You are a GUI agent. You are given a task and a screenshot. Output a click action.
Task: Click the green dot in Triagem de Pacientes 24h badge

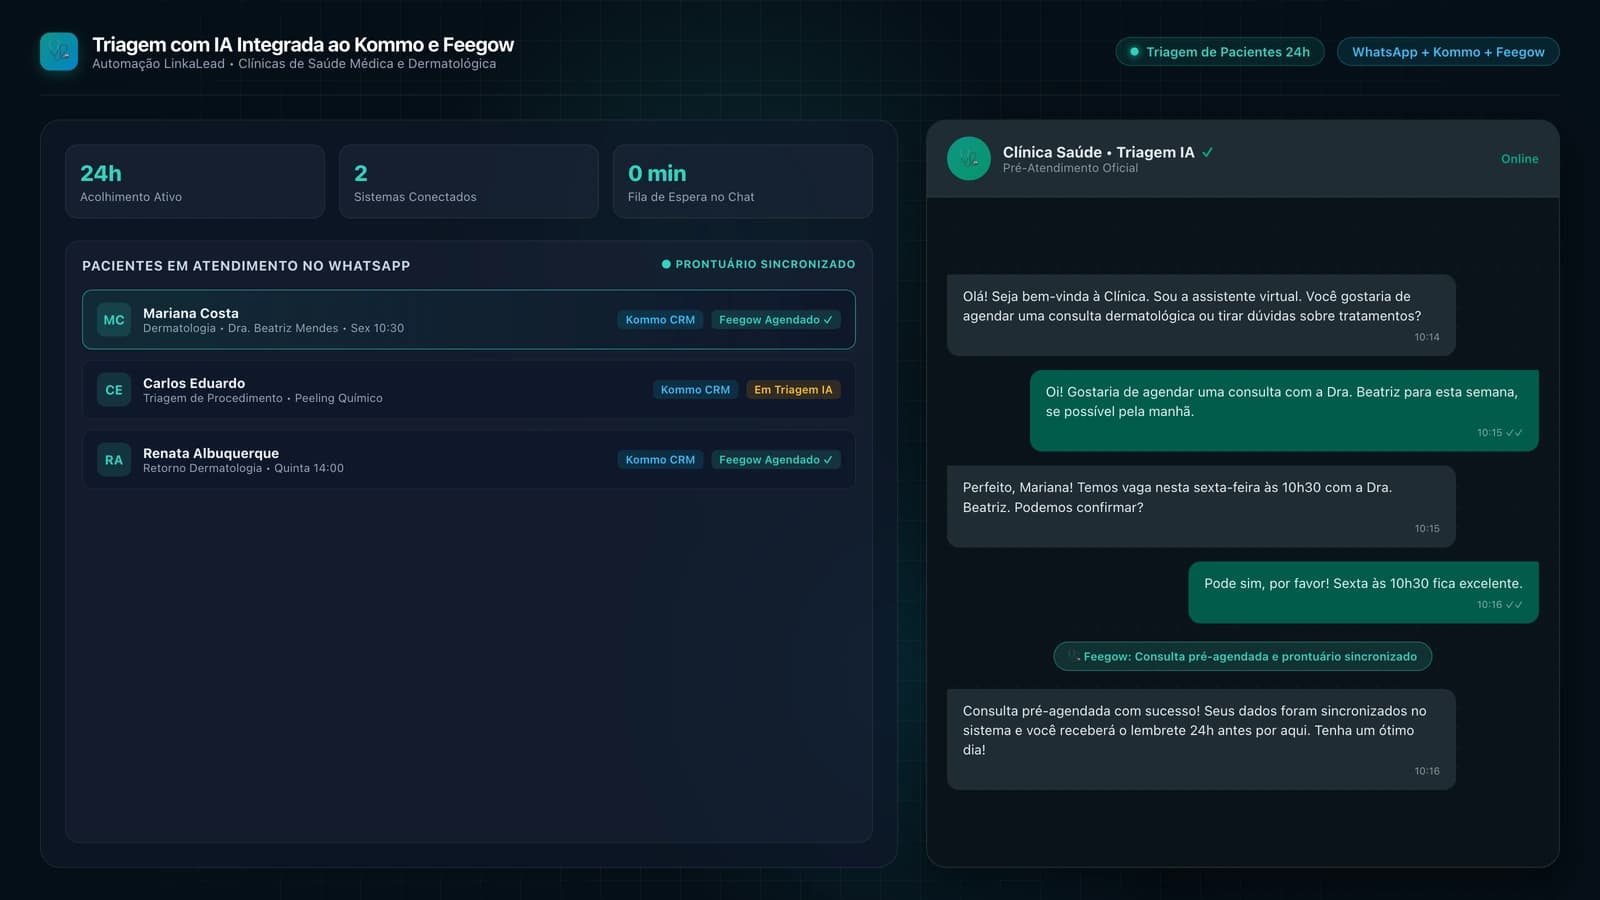tap(1134, 52)
